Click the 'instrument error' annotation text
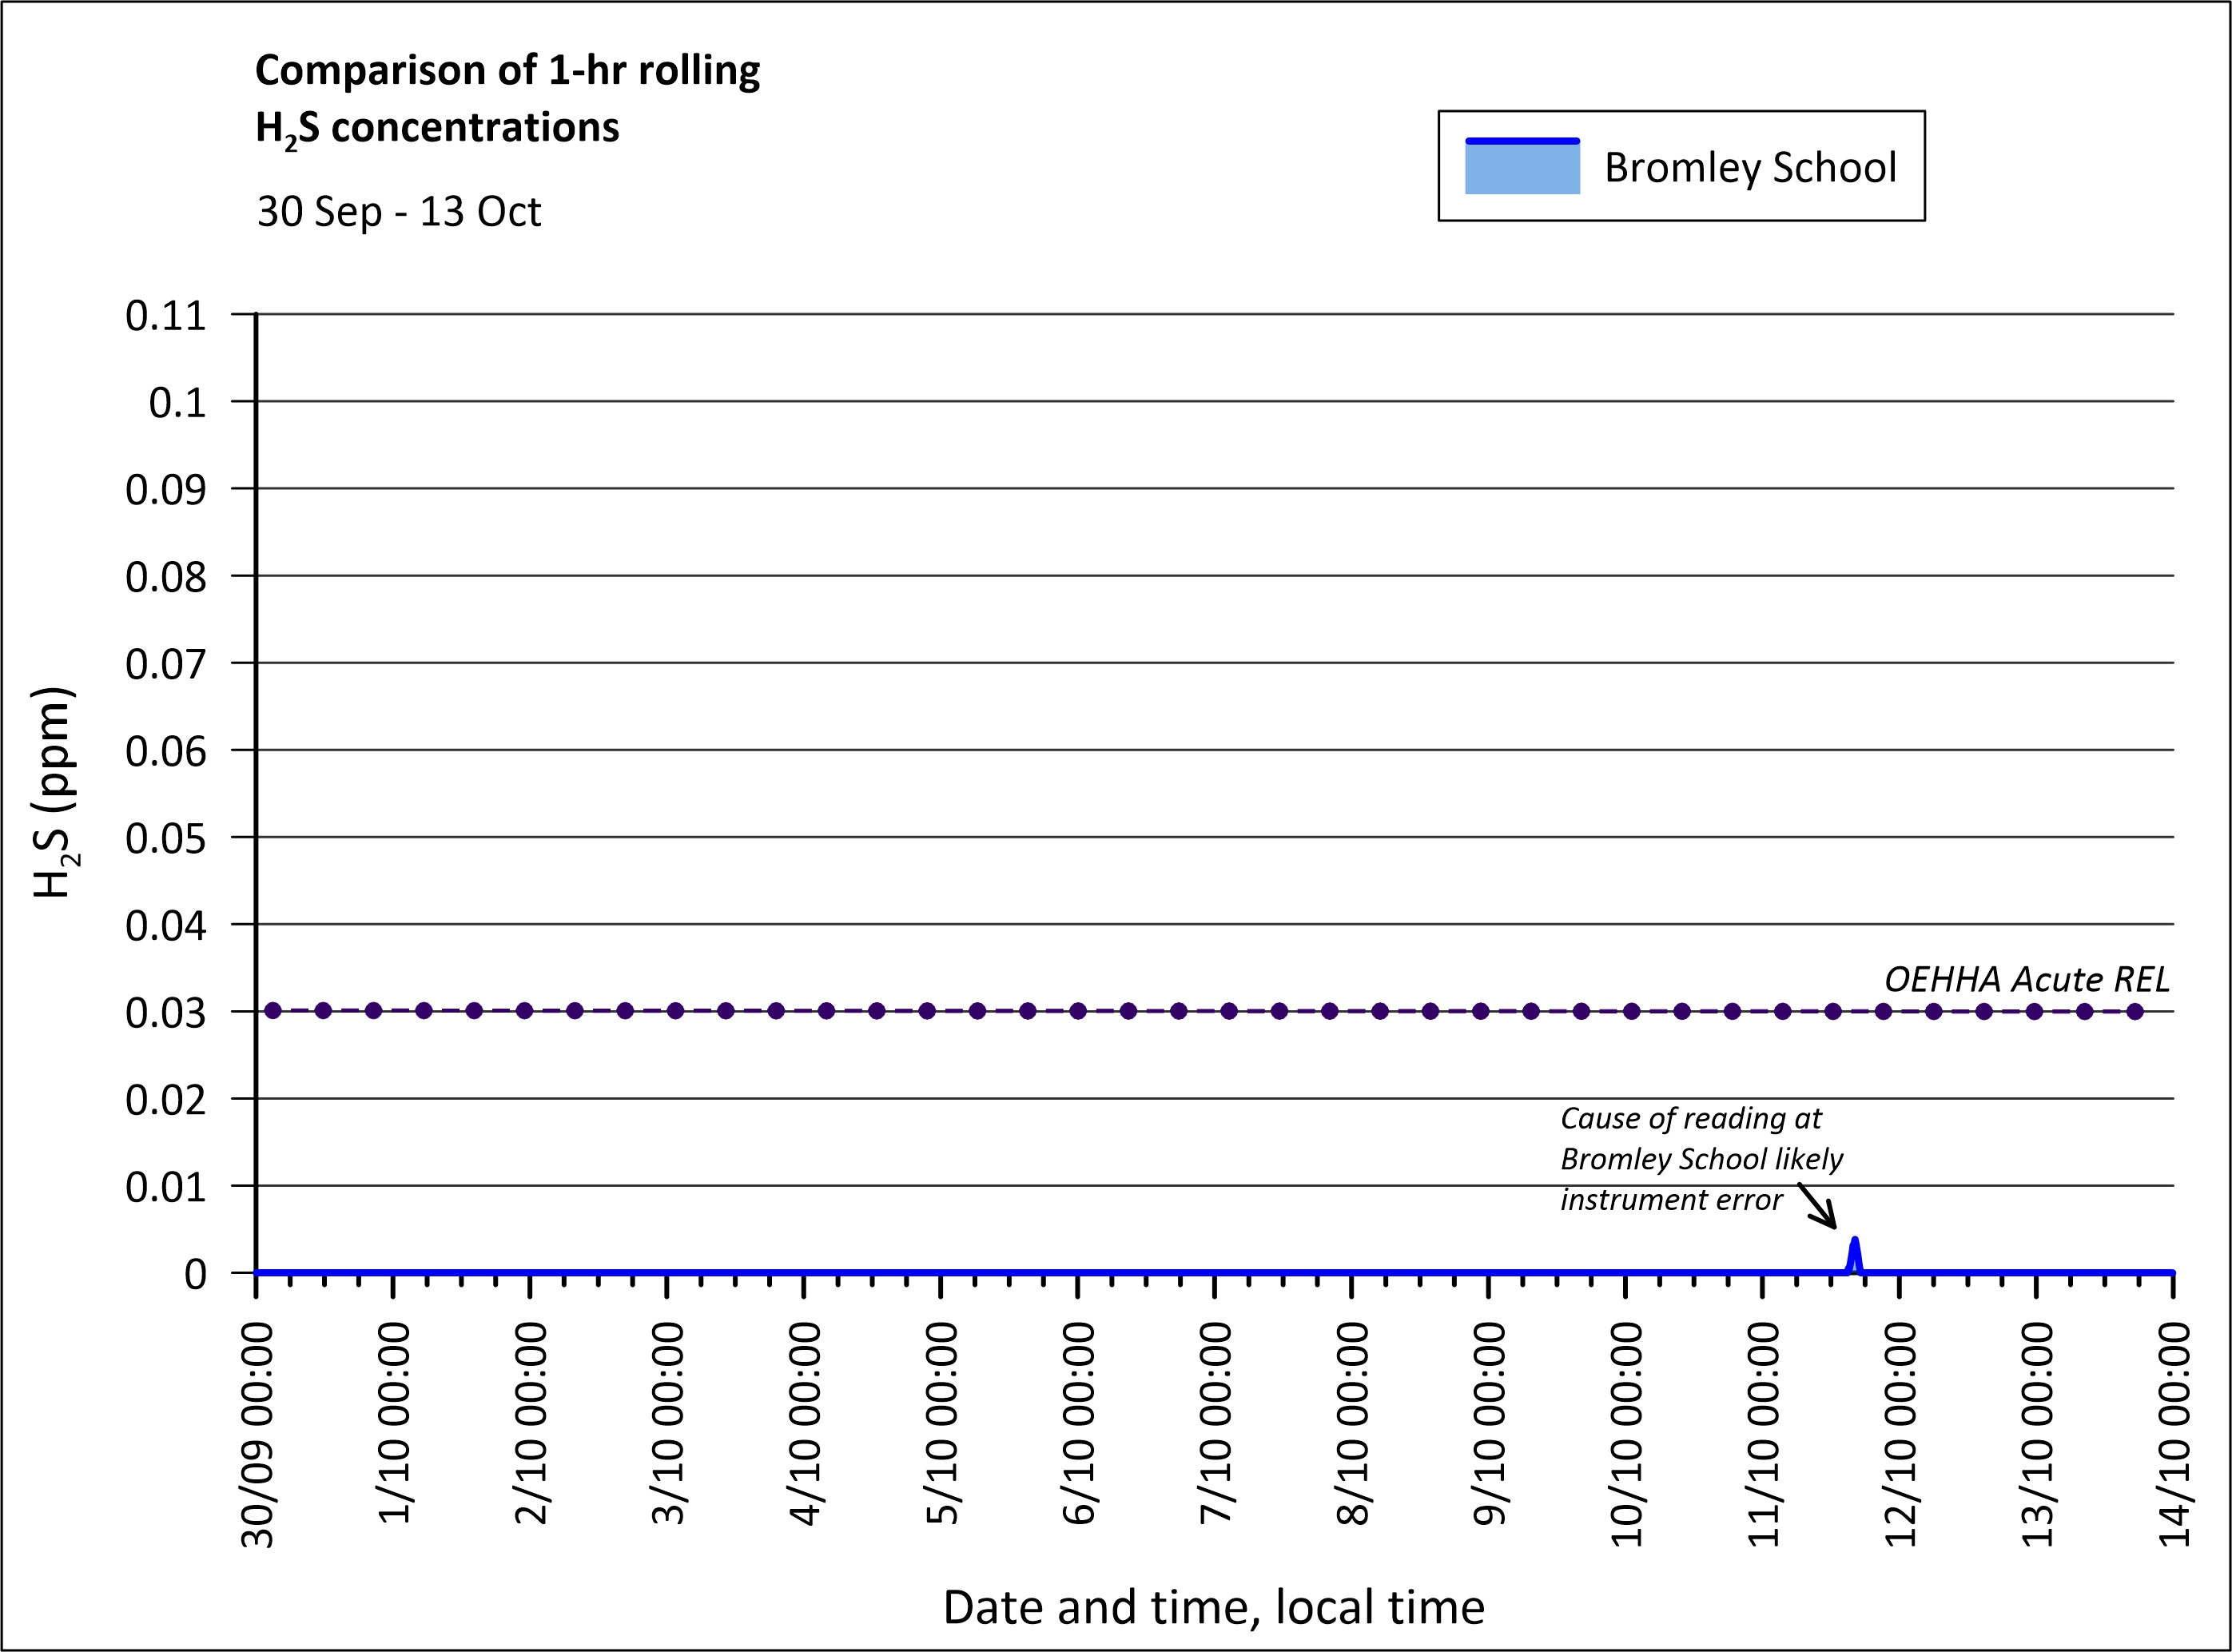The height and width of the screenshot is (1652, 2232). [1671, 1199]
